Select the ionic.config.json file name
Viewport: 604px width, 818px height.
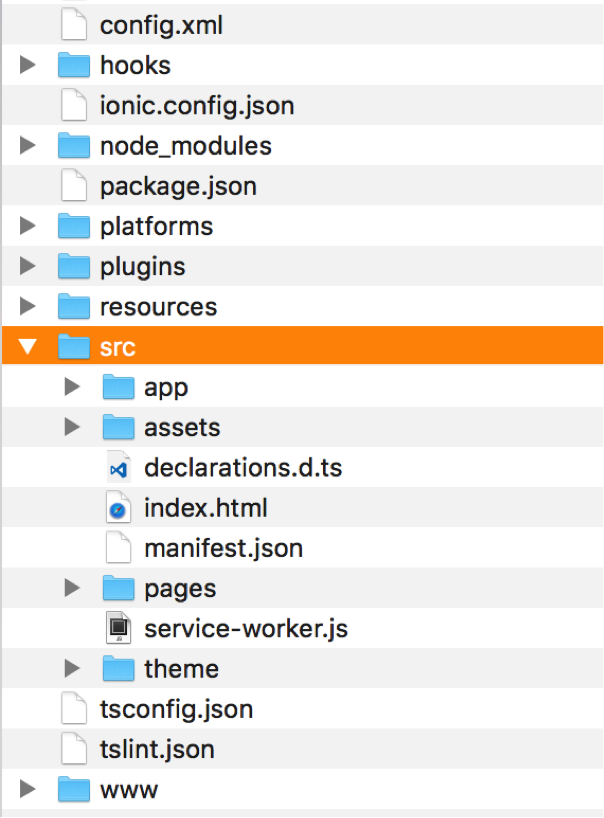point(197,106)
